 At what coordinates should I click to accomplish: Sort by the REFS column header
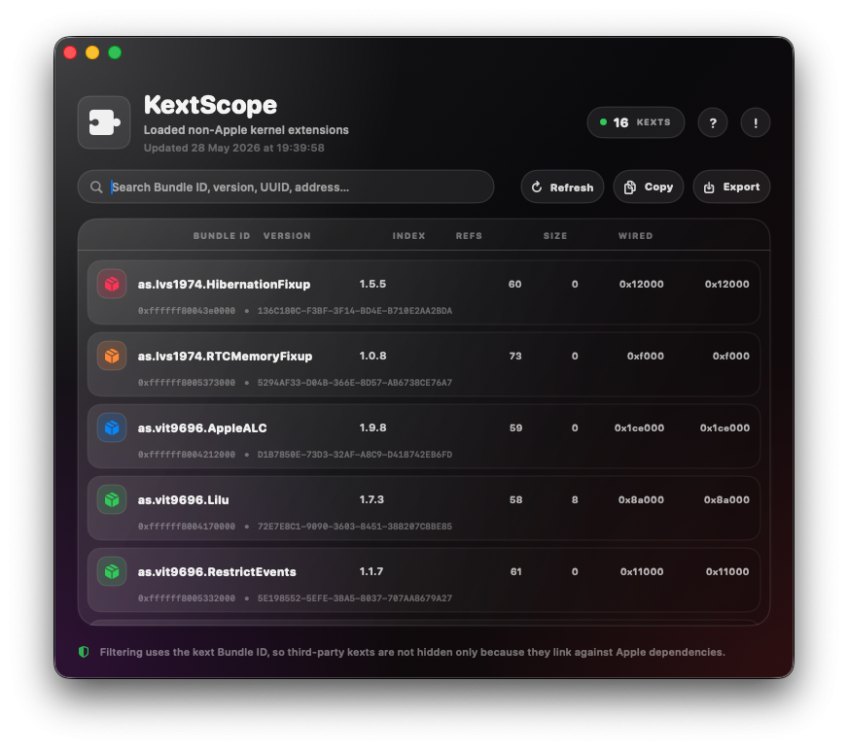pyautogui.click(x=469, y=236)
